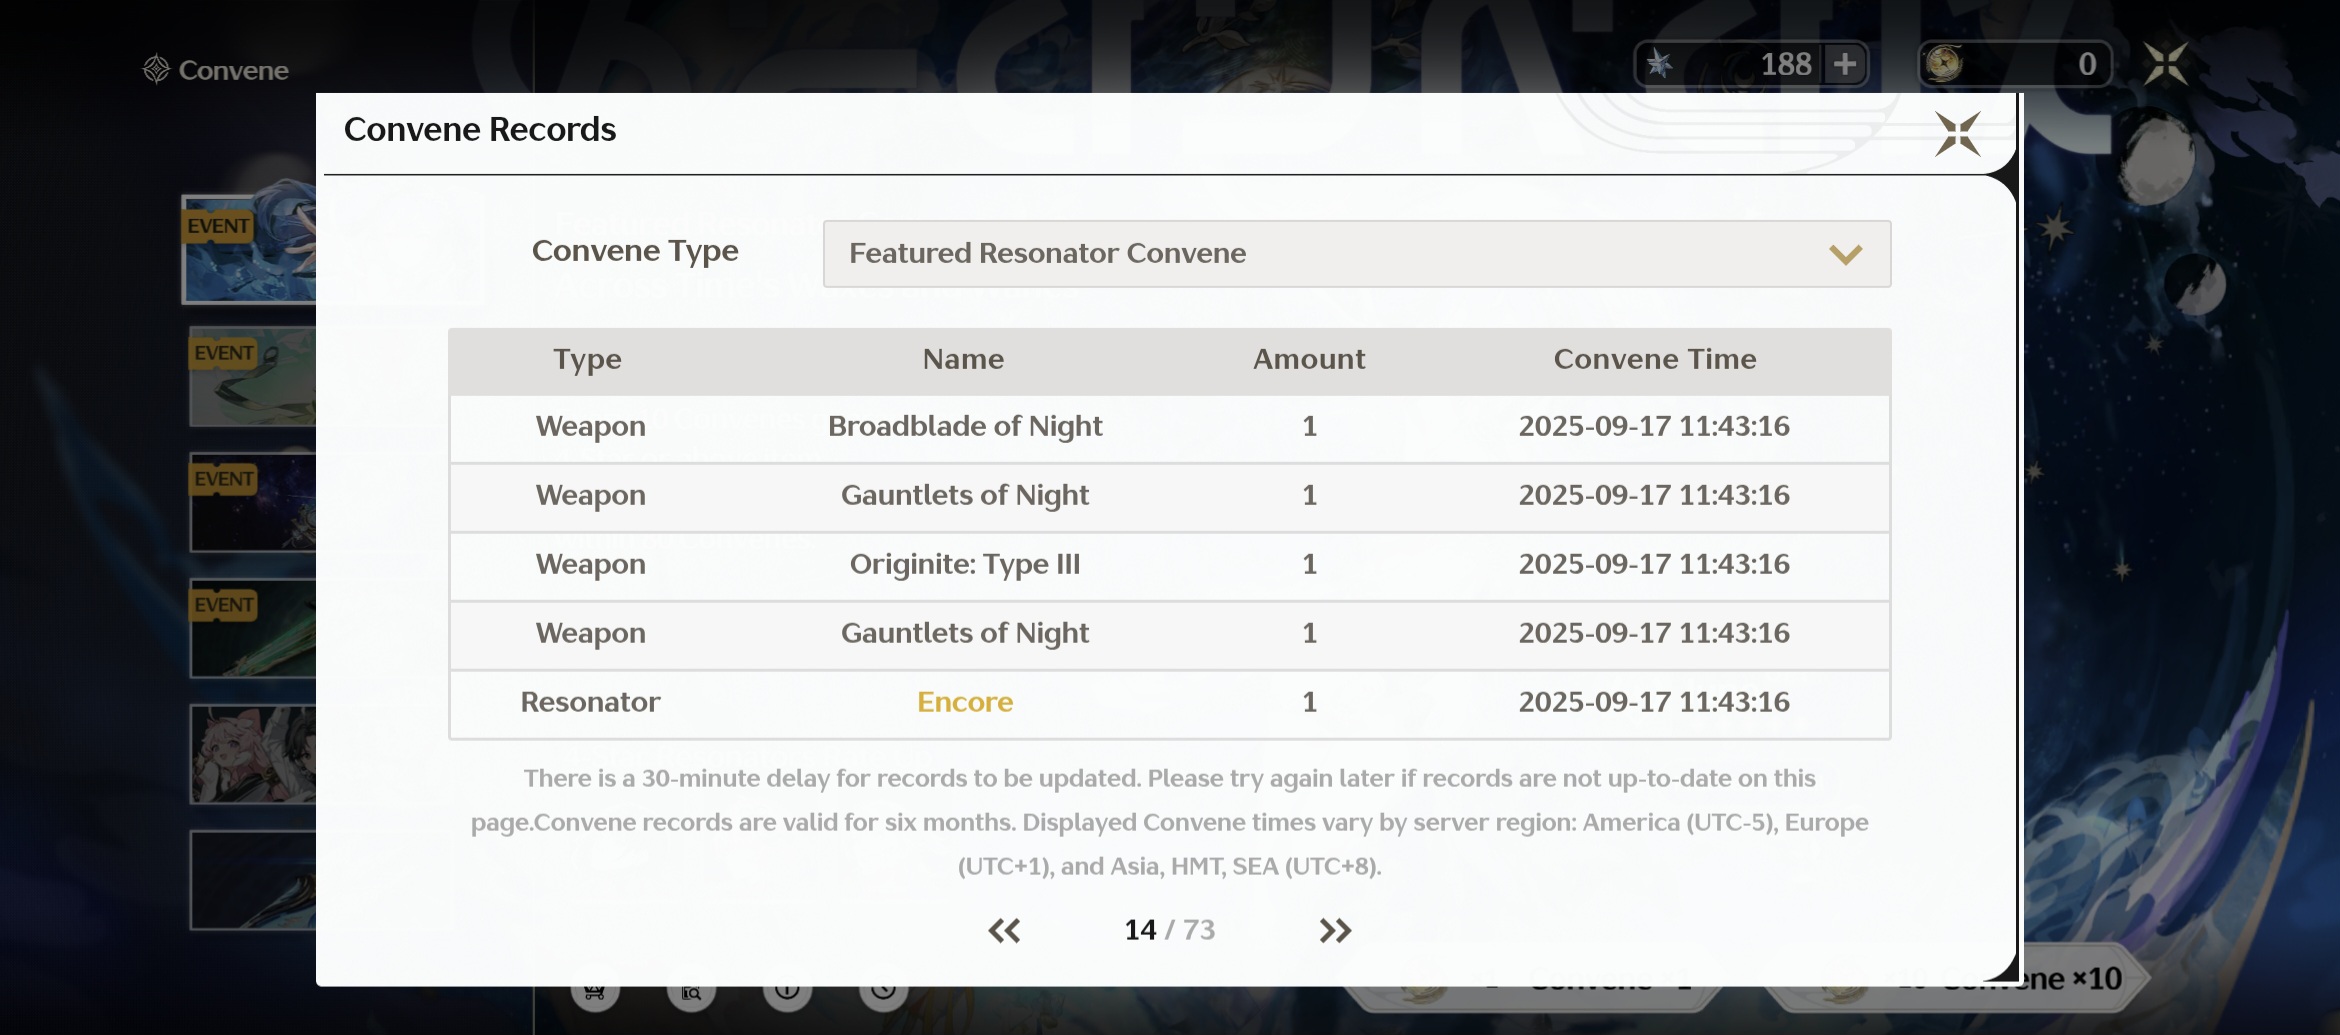Close the Convene screen with top-right X
The width and height of the screenshot is (2340, 1035).
point(2166,64)
